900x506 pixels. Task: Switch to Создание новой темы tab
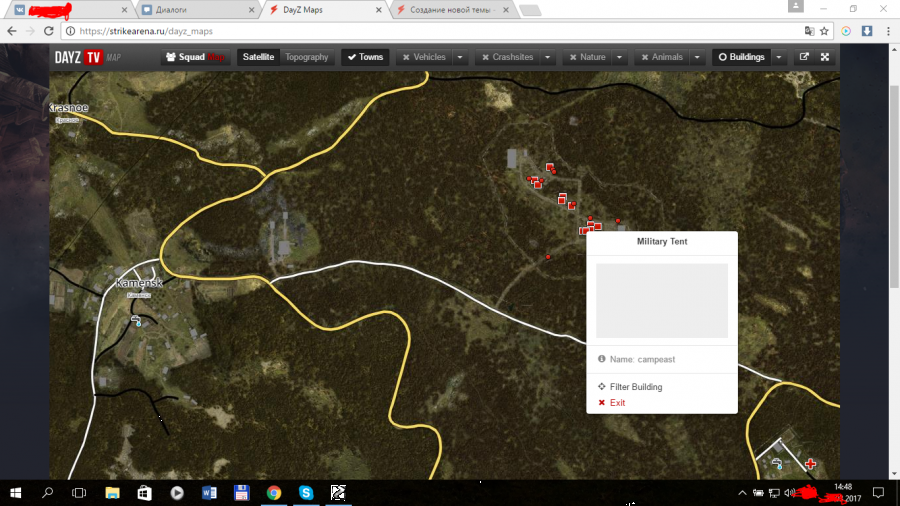451,10
